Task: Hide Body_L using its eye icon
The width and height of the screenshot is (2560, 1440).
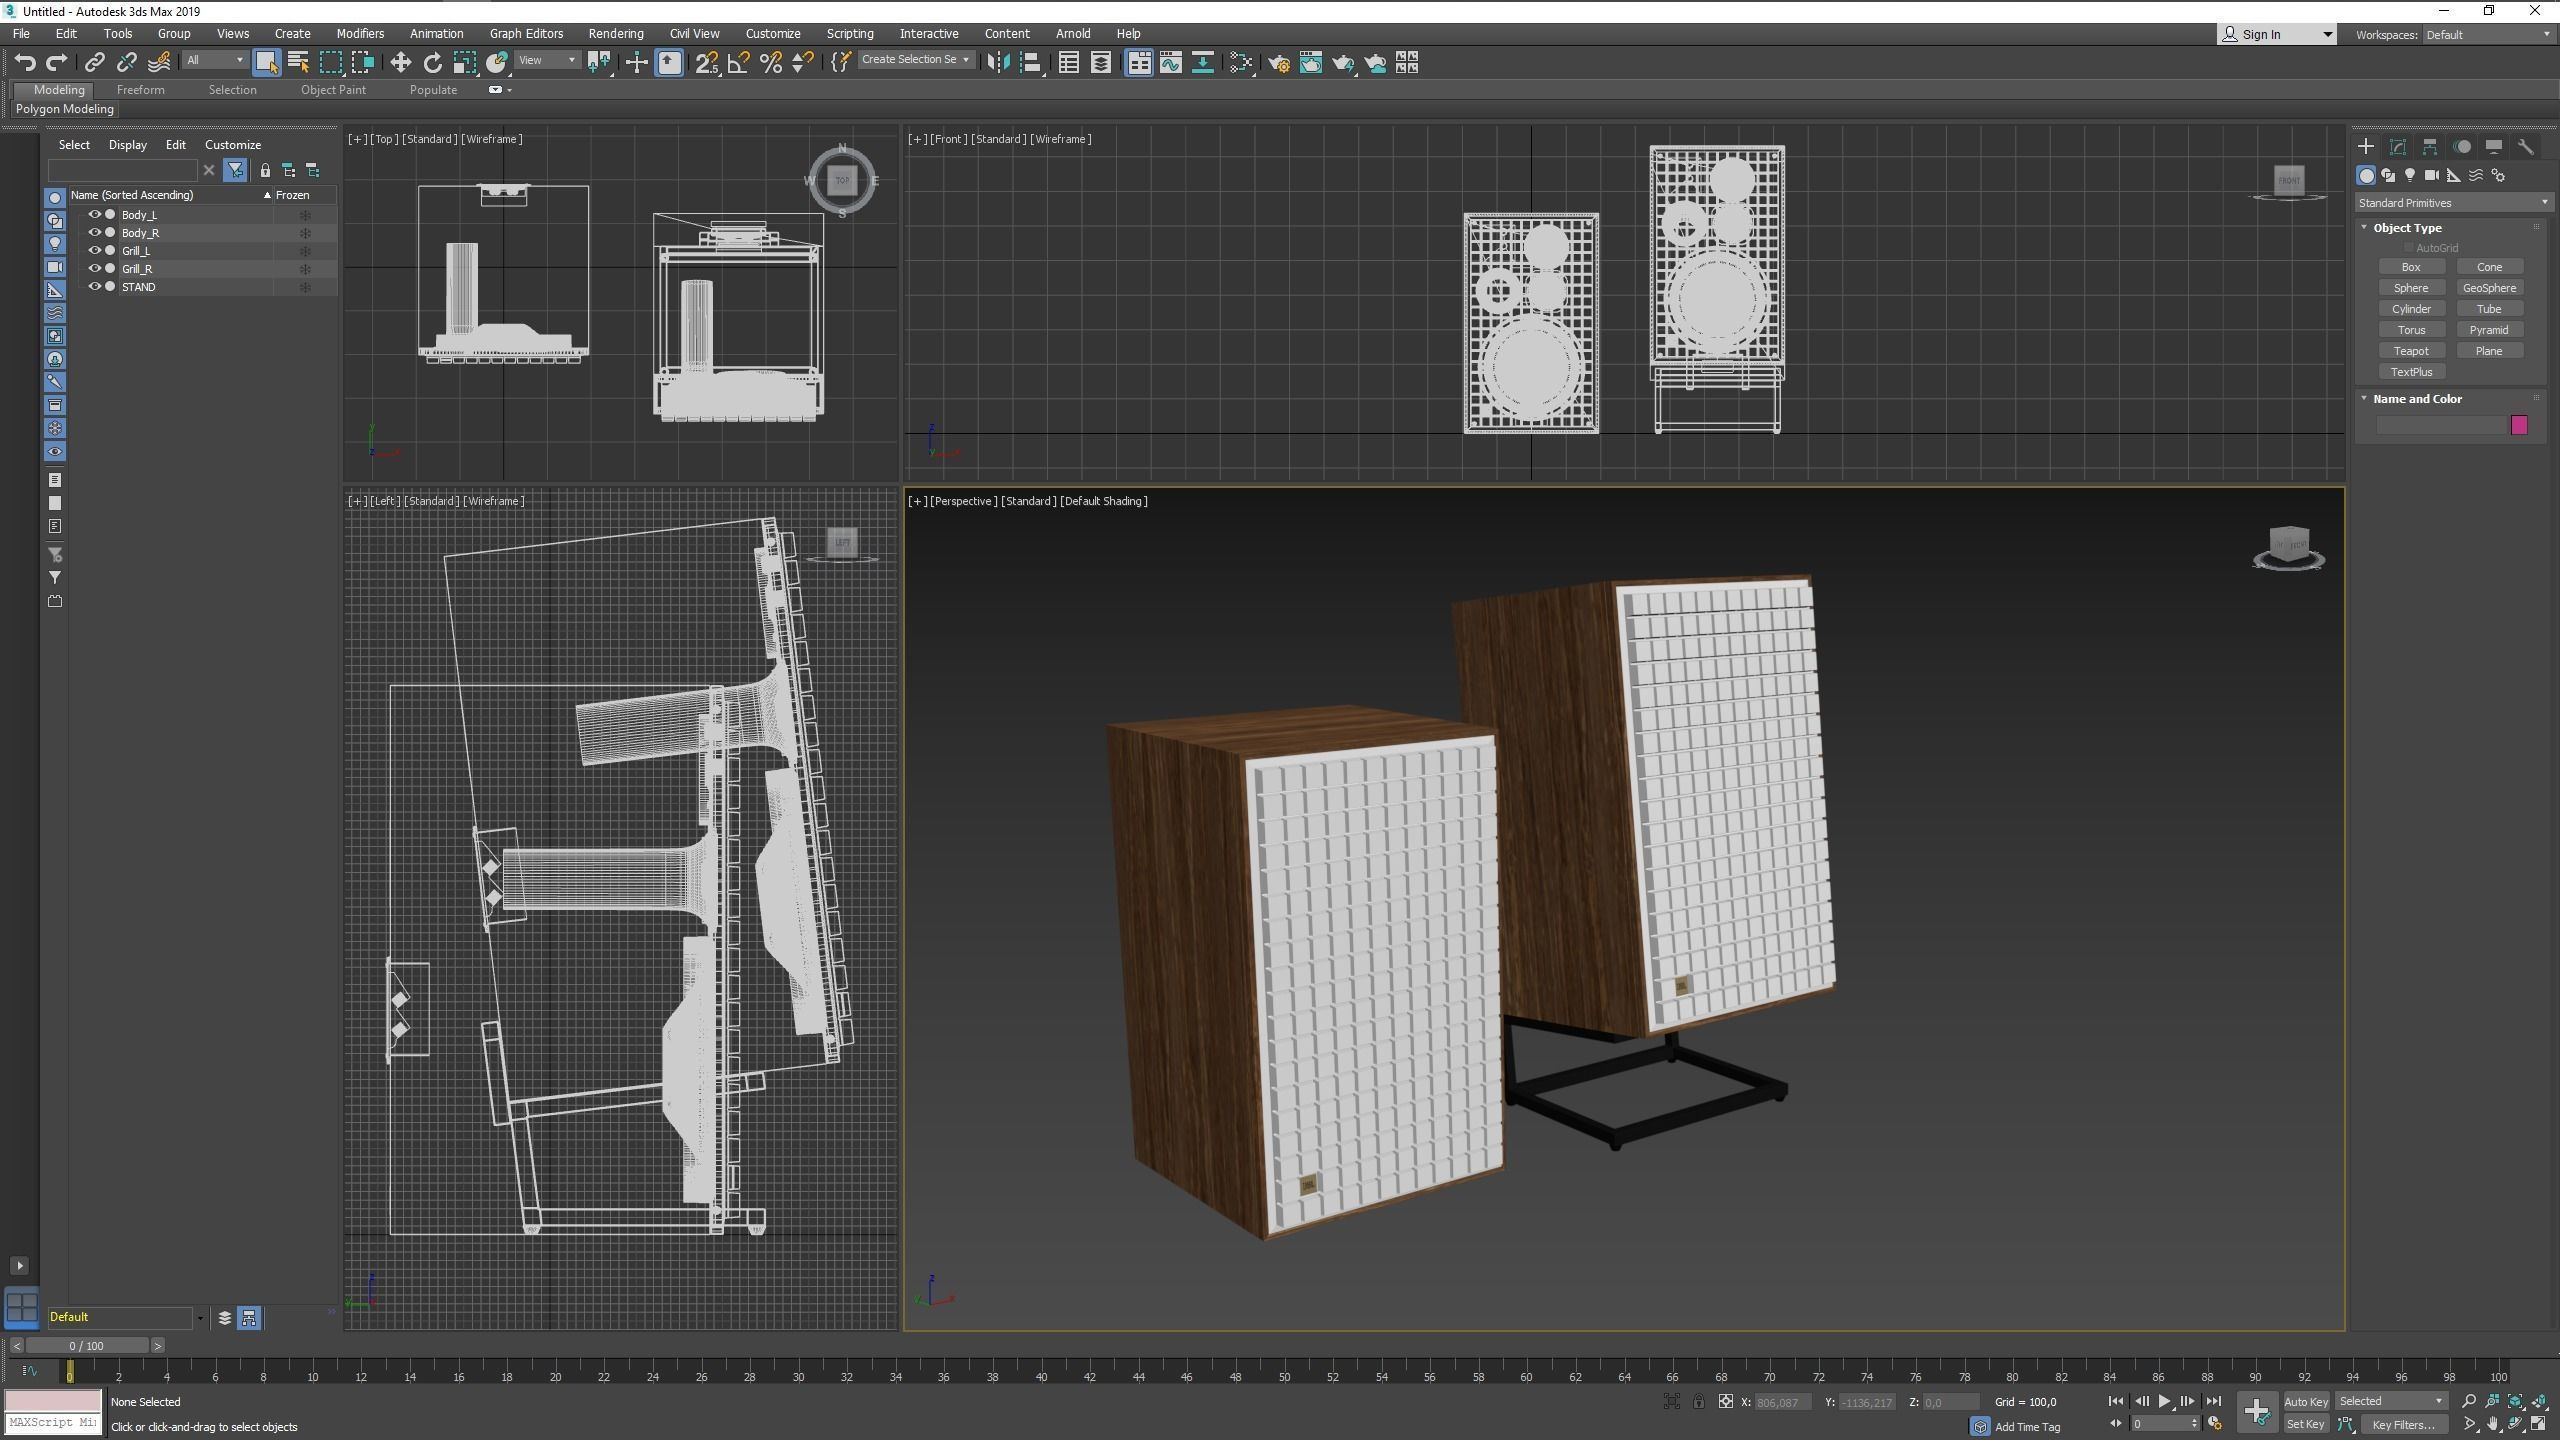Action: pyautogui.click(x=94, y=214)
